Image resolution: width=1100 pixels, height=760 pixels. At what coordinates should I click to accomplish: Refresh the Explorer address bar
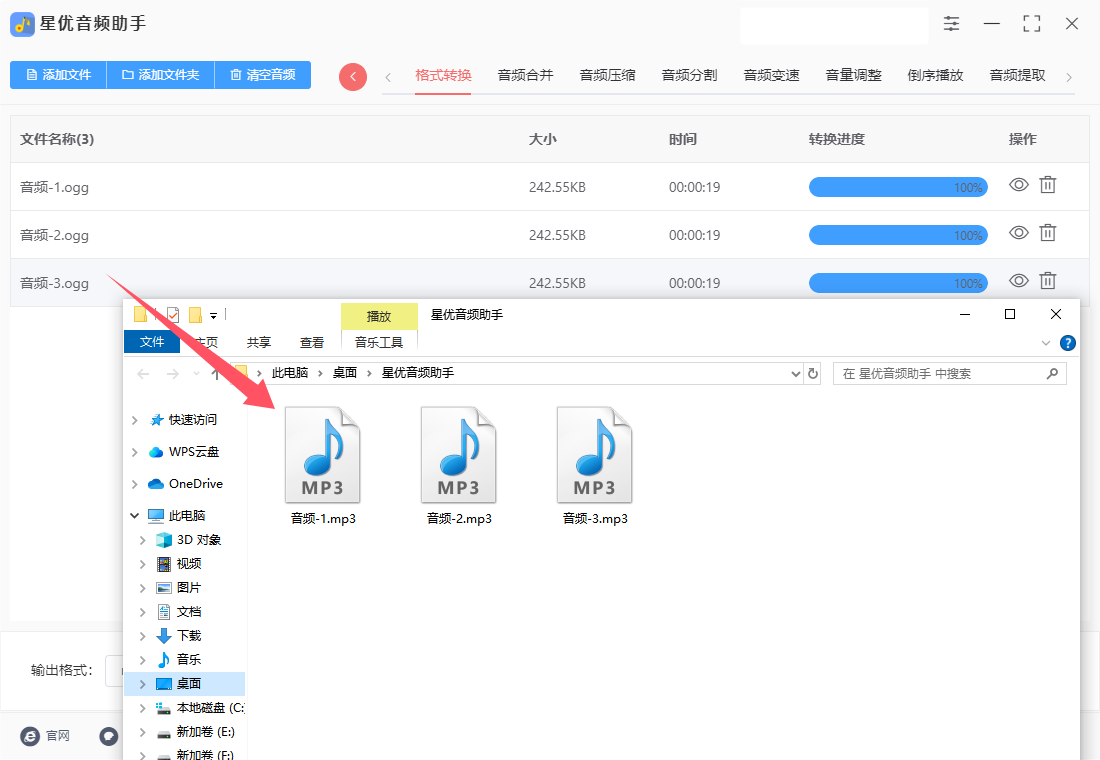point(813,373)
